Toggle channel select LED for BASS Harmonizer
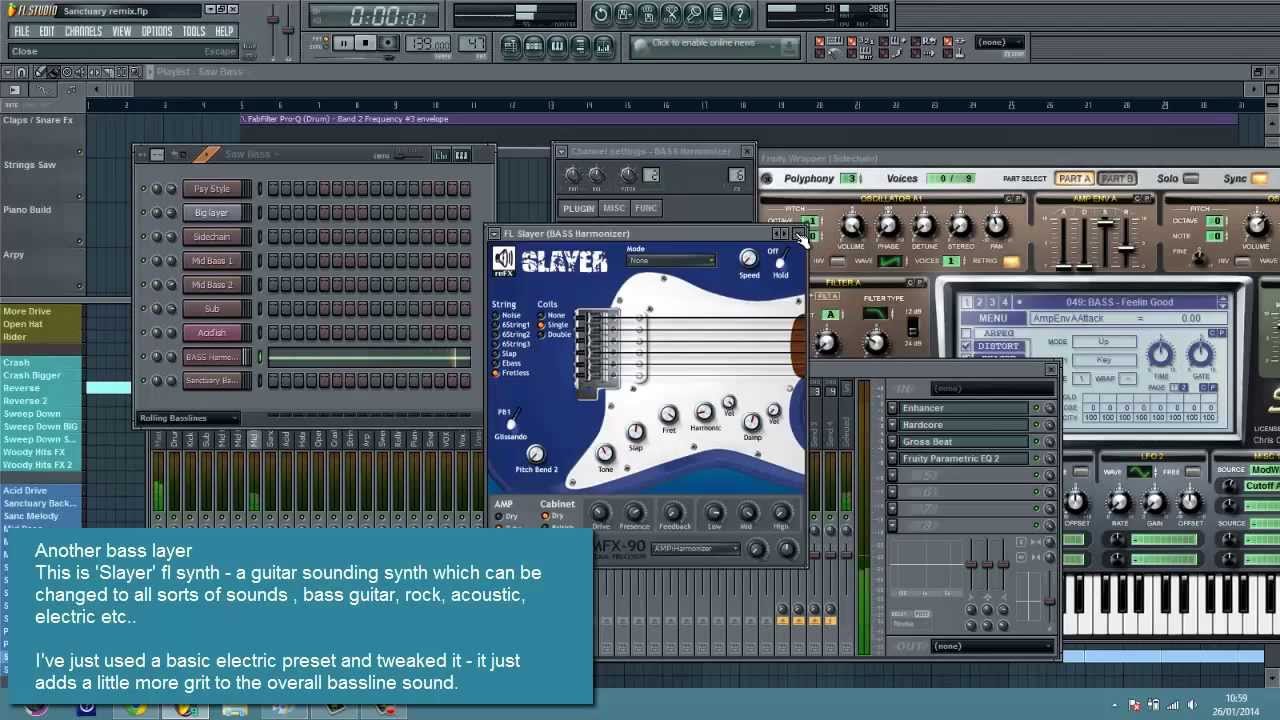The height and width of the screenshot is (720, 1280). [x=261, y=357]
